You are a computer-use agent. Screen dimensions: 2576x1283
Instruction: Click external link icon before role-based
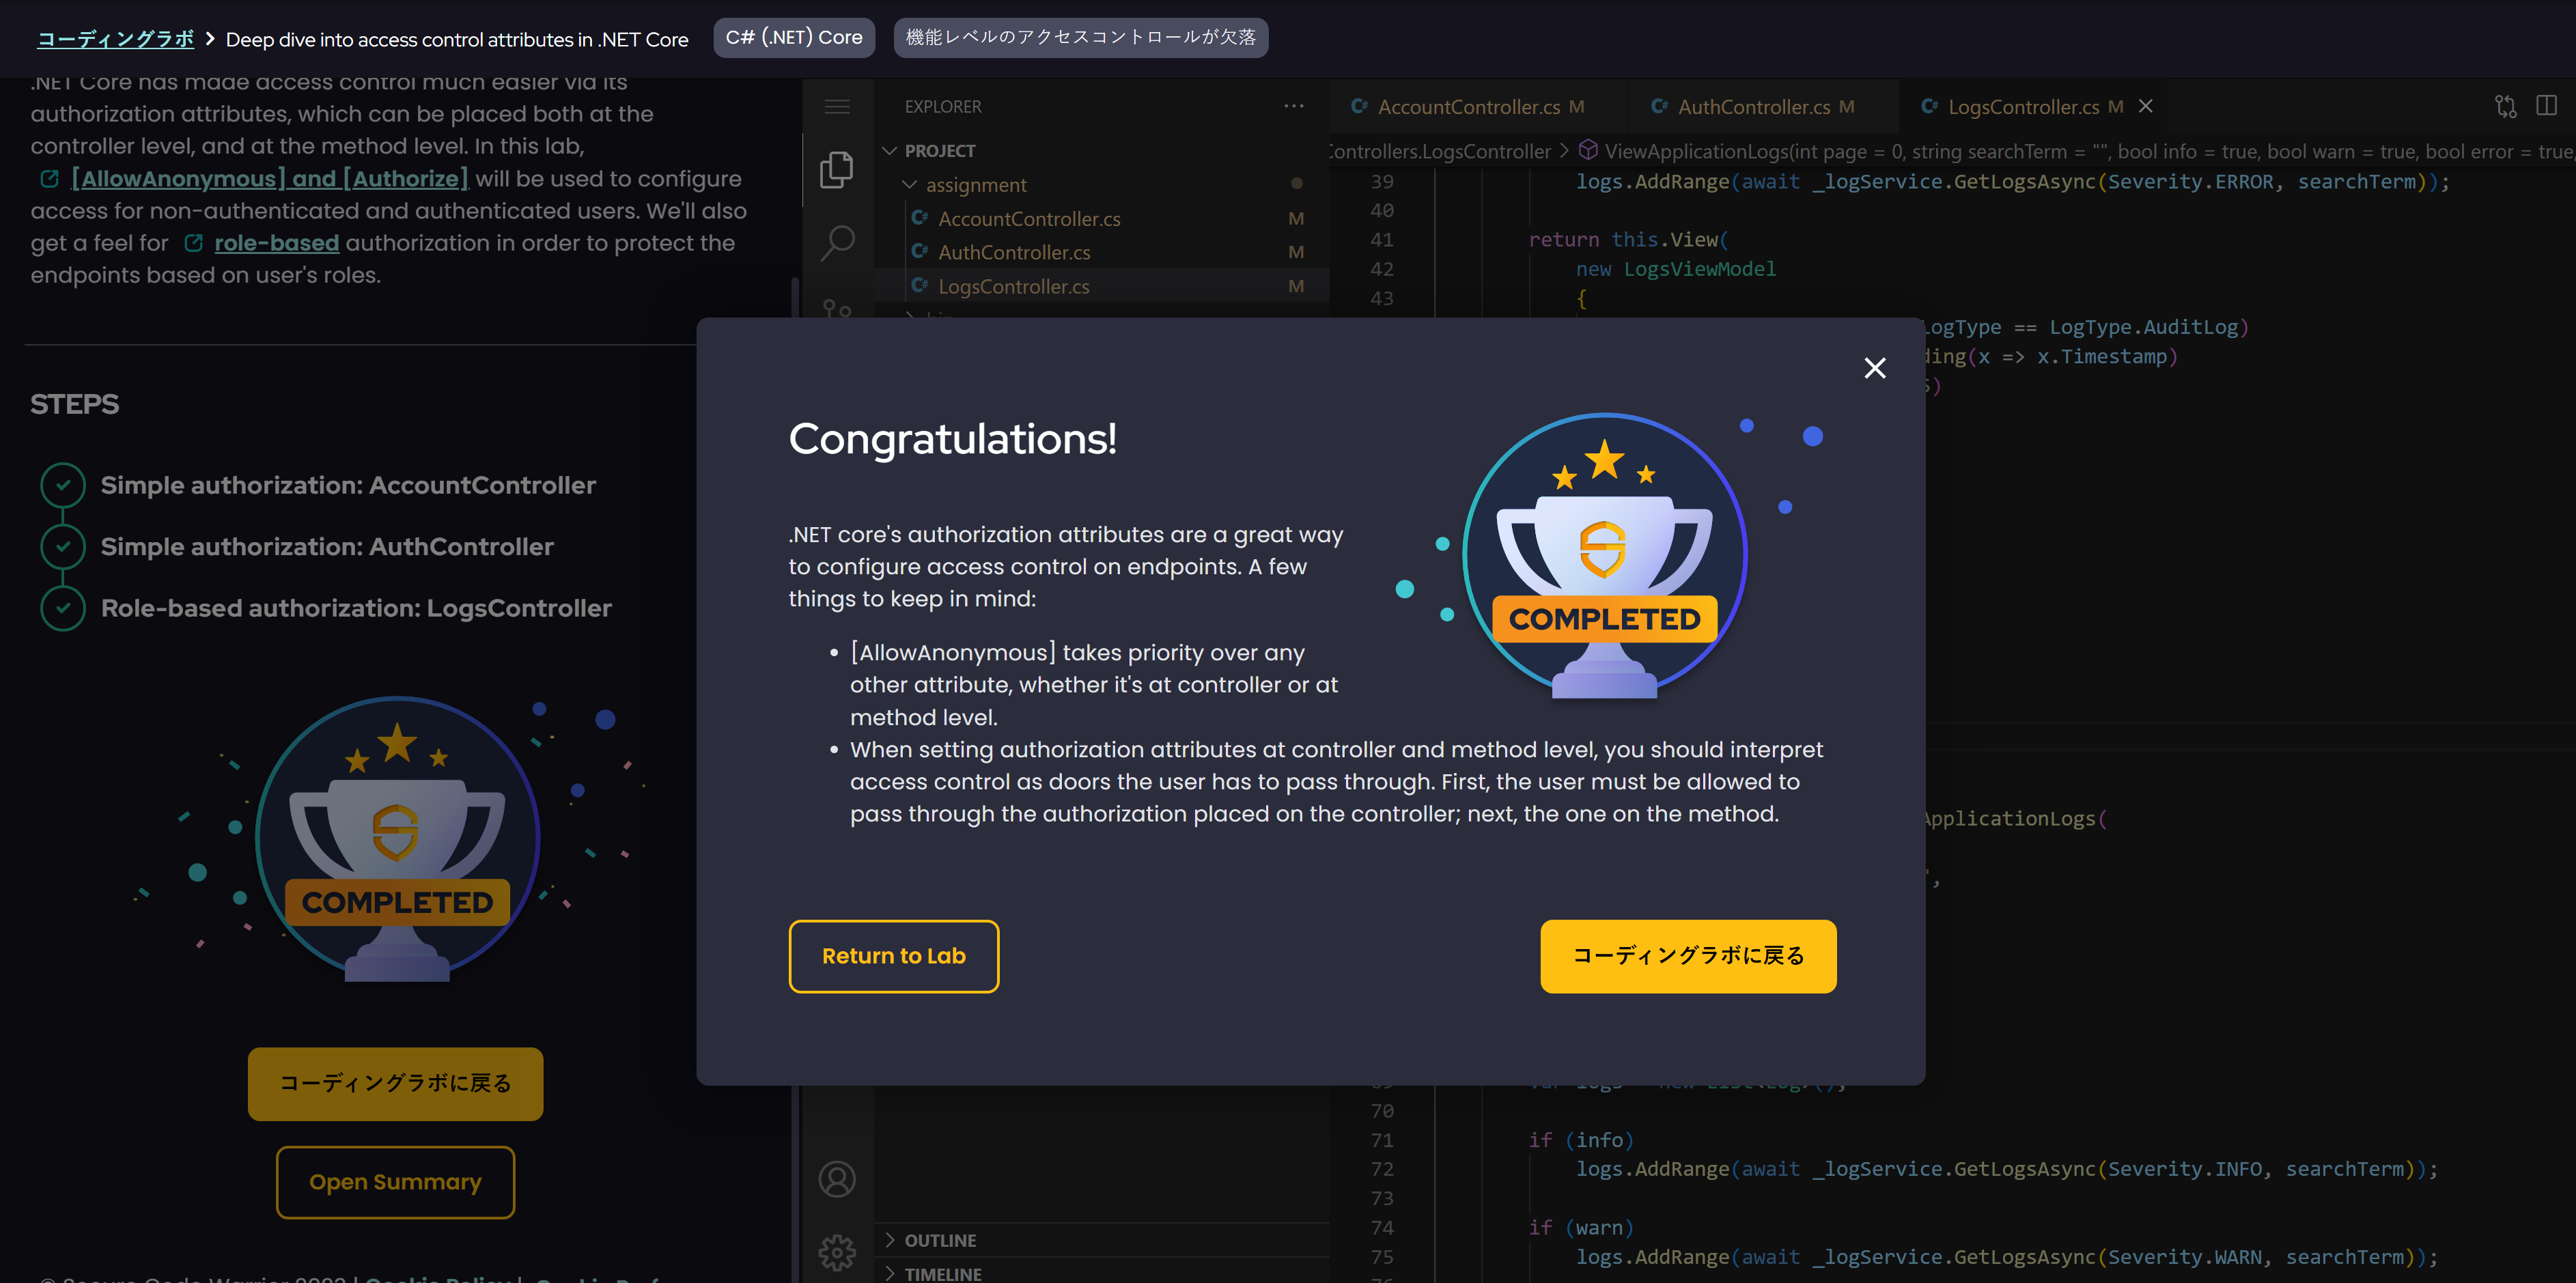(x=194, y=243)
